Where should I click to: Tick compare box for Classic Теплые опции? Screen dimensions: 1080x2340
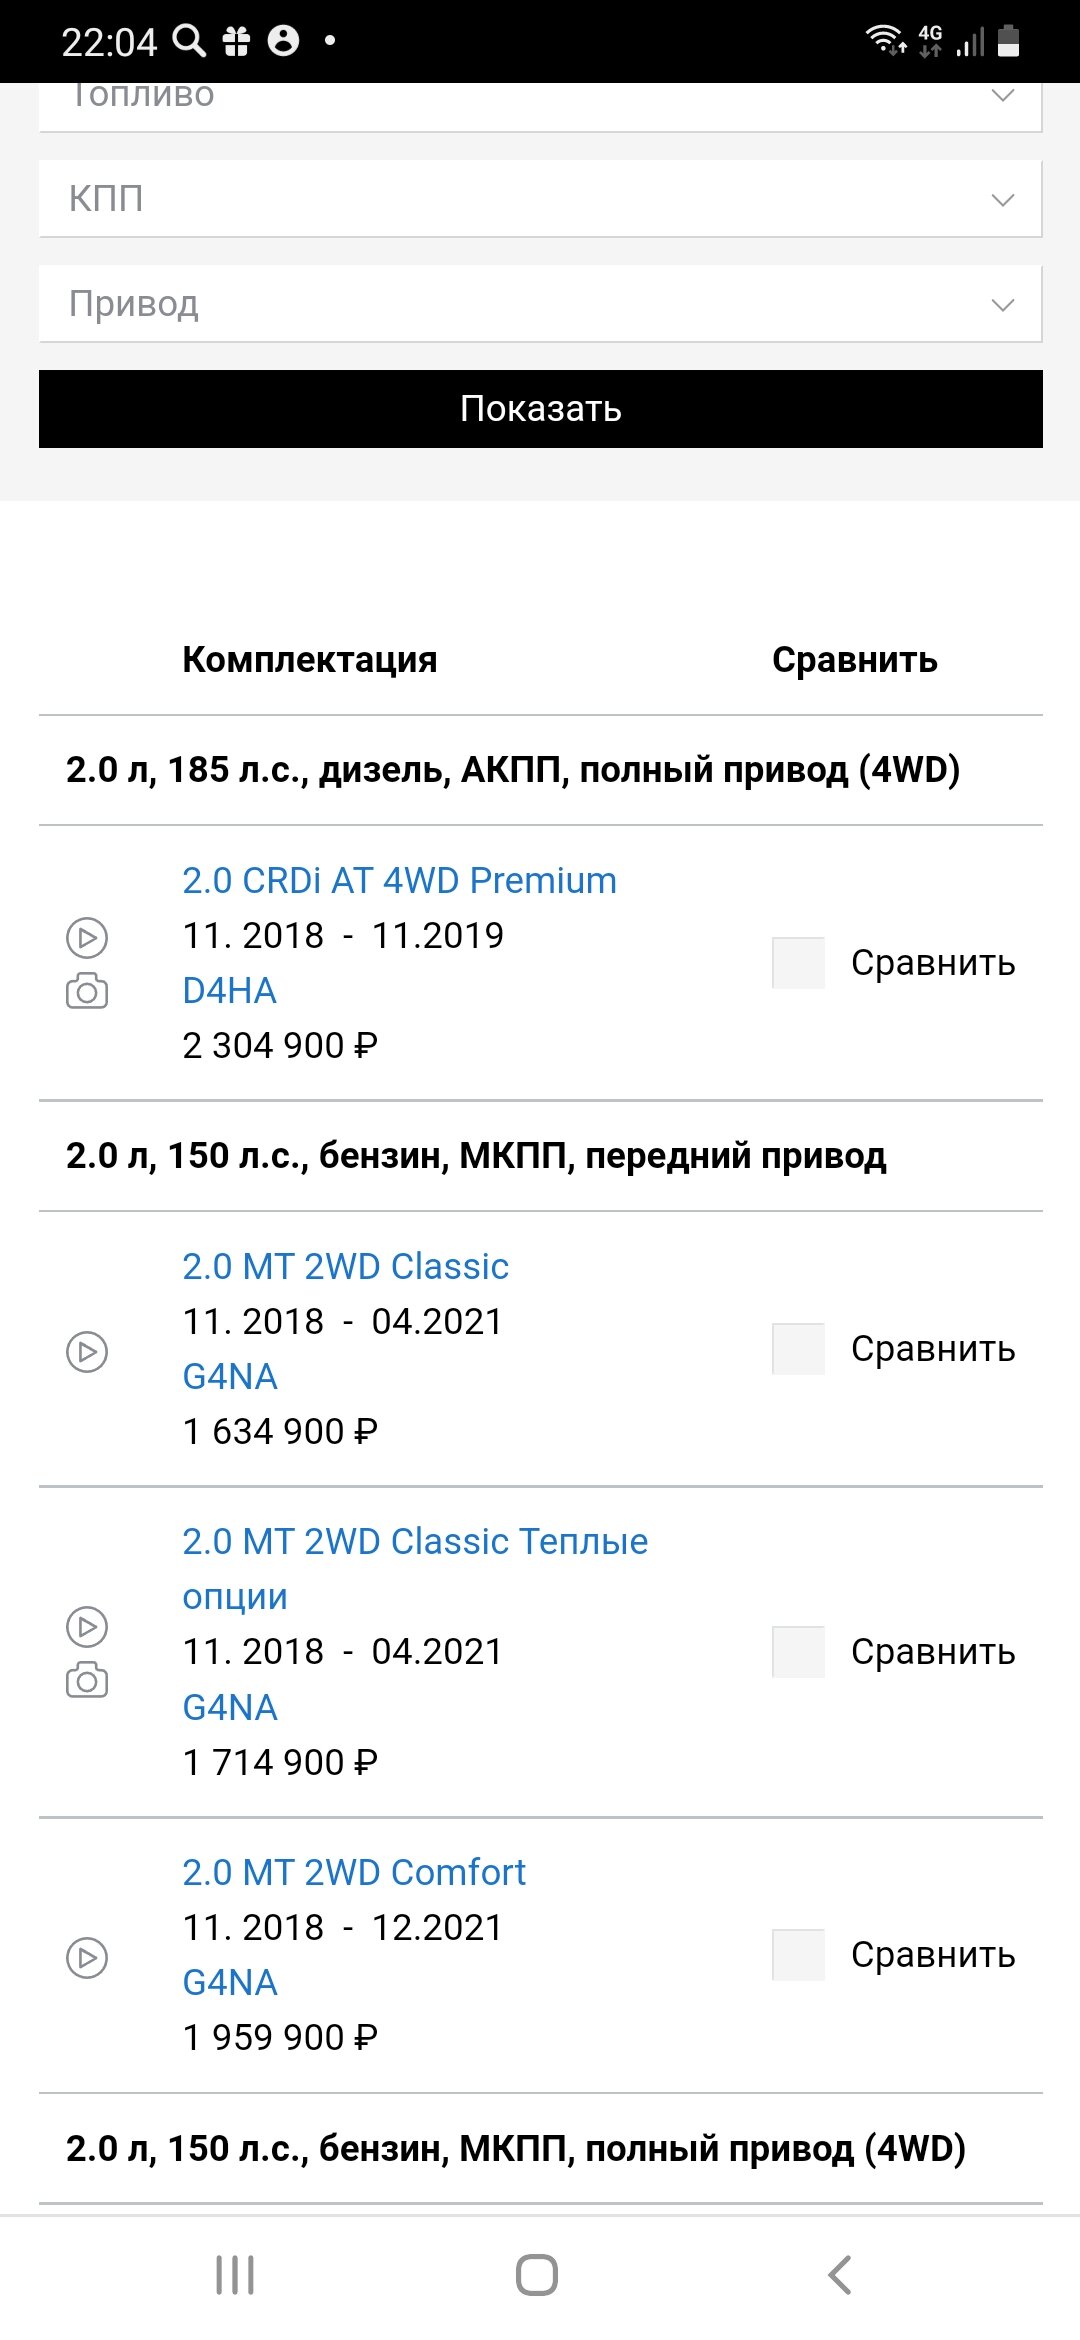coord(798,1652)
